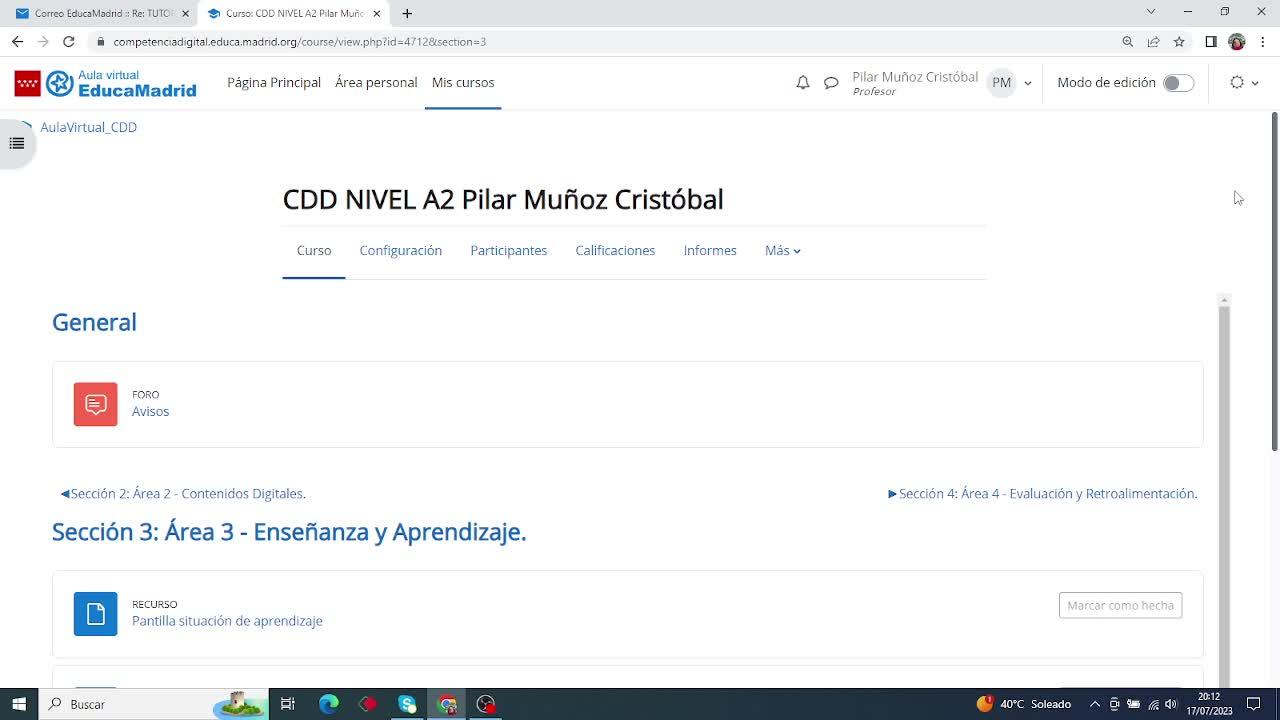The image size is (1280, 720).
Task: Click the Pilar Muñoz Cristóbal user name
Action: [x=915, y=77]
